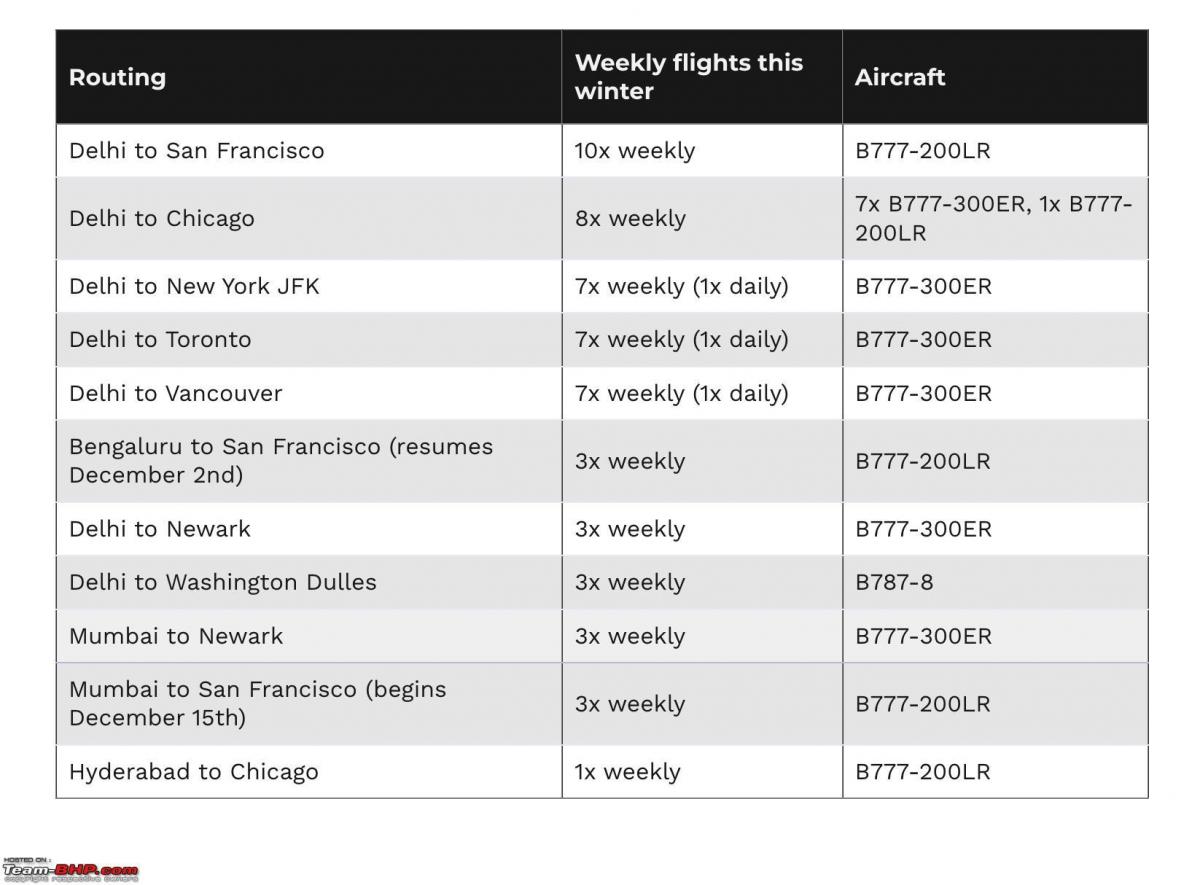Select the Aircraft column header

point(995,77)
